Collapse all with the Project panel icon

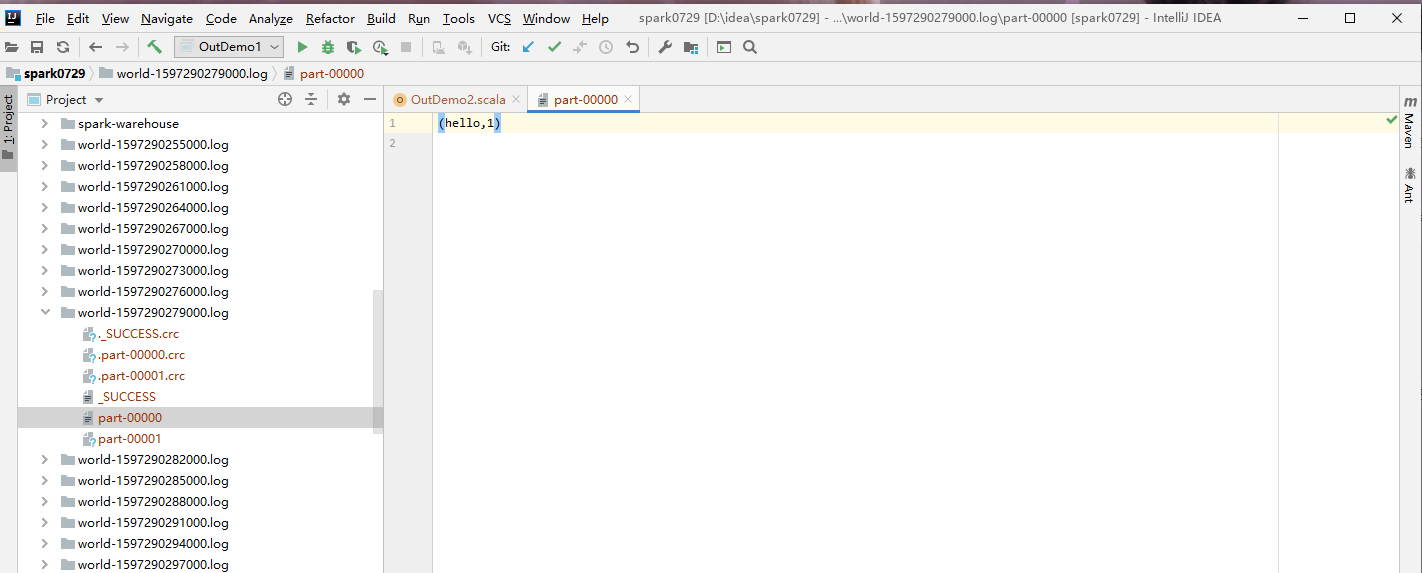(x=311, y=99)
